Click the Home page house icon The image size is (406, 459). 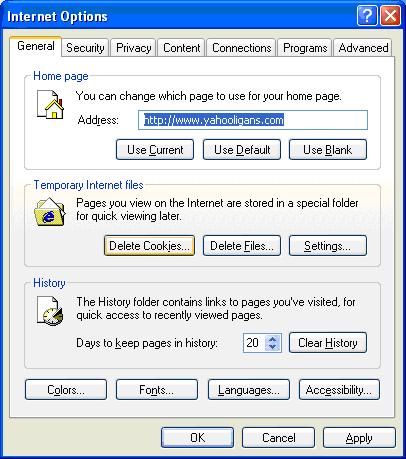point(50,105)
